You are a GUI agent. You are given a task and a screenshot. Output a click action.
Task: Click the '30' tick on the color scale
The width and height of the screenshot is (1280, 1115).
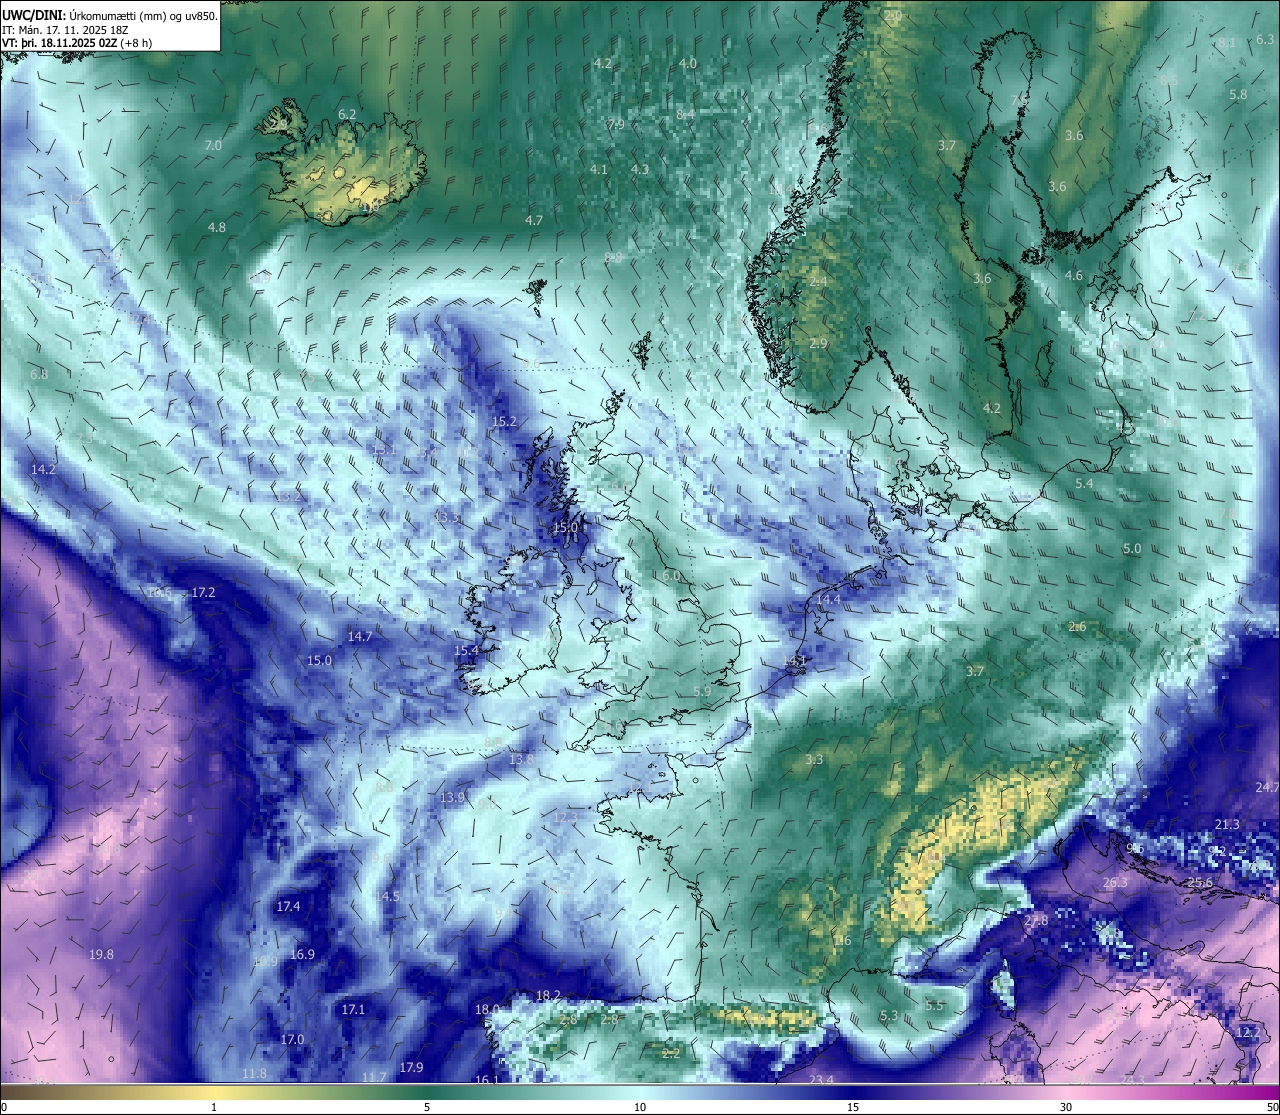point(1066,1107)
